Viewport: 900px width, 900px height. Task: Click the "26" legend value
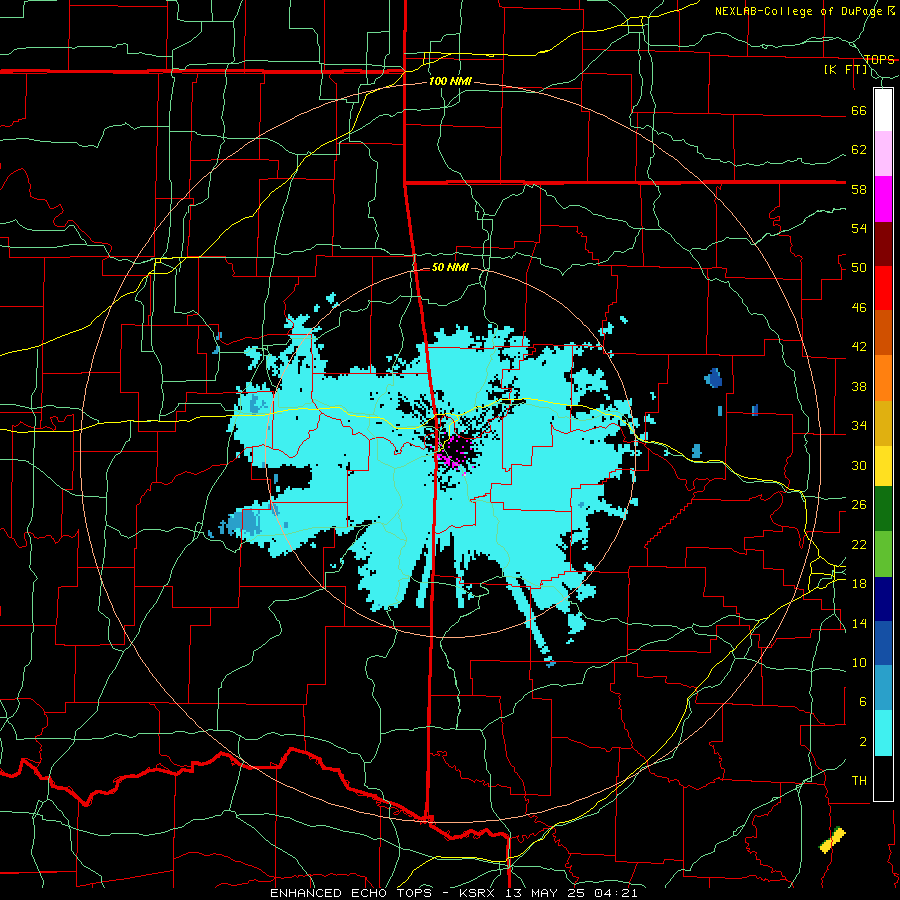(x=859, y=505)
